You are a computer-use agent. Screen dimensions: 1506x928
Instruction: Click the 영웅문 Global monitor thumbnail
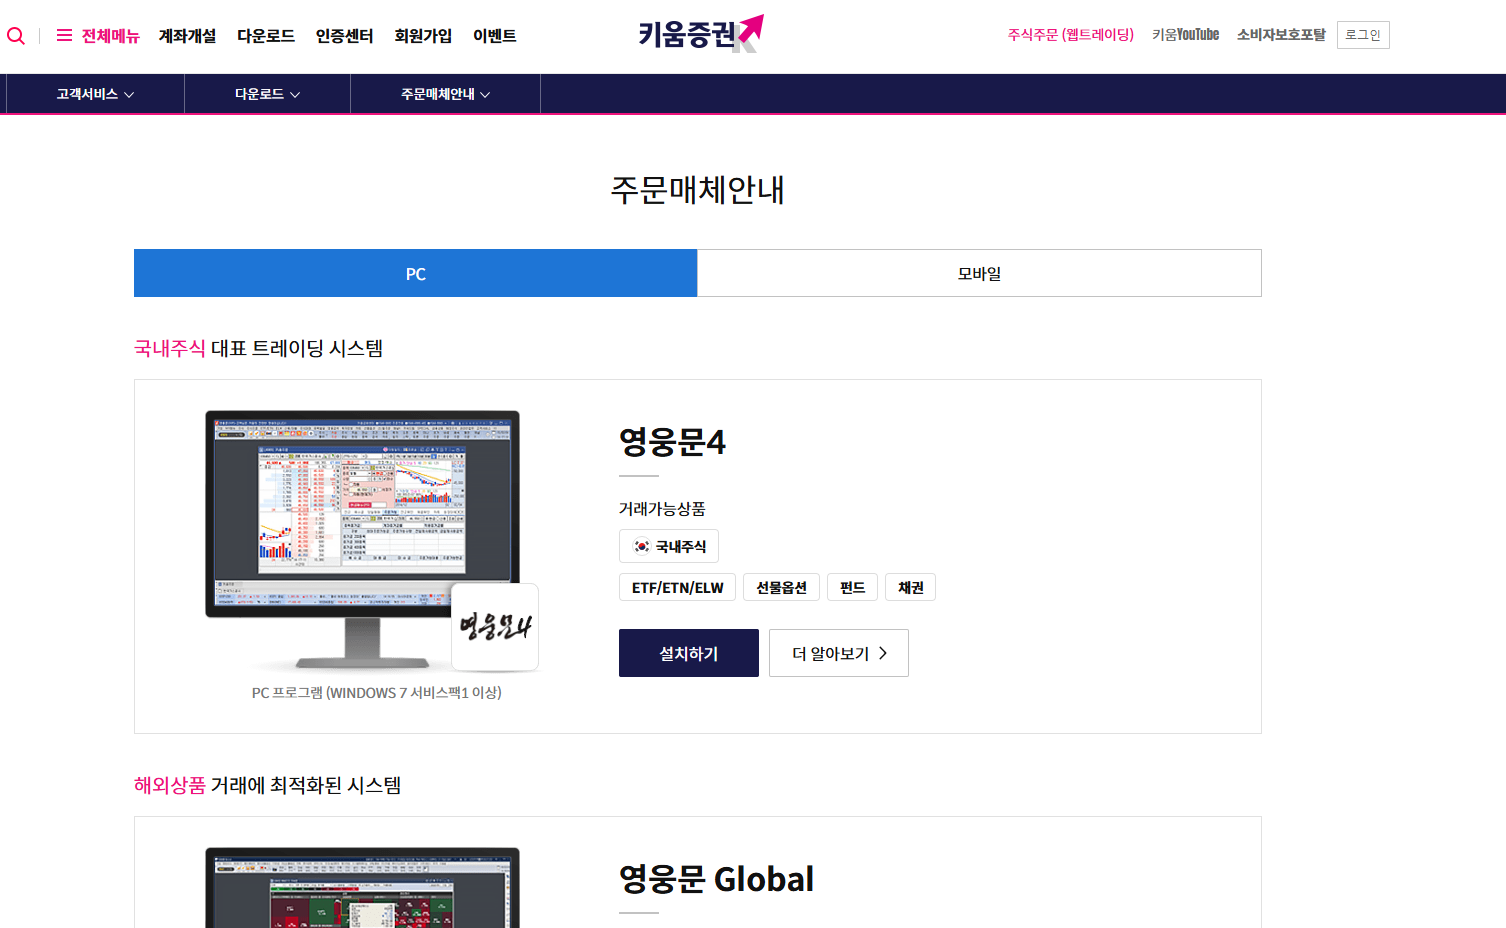362,888
